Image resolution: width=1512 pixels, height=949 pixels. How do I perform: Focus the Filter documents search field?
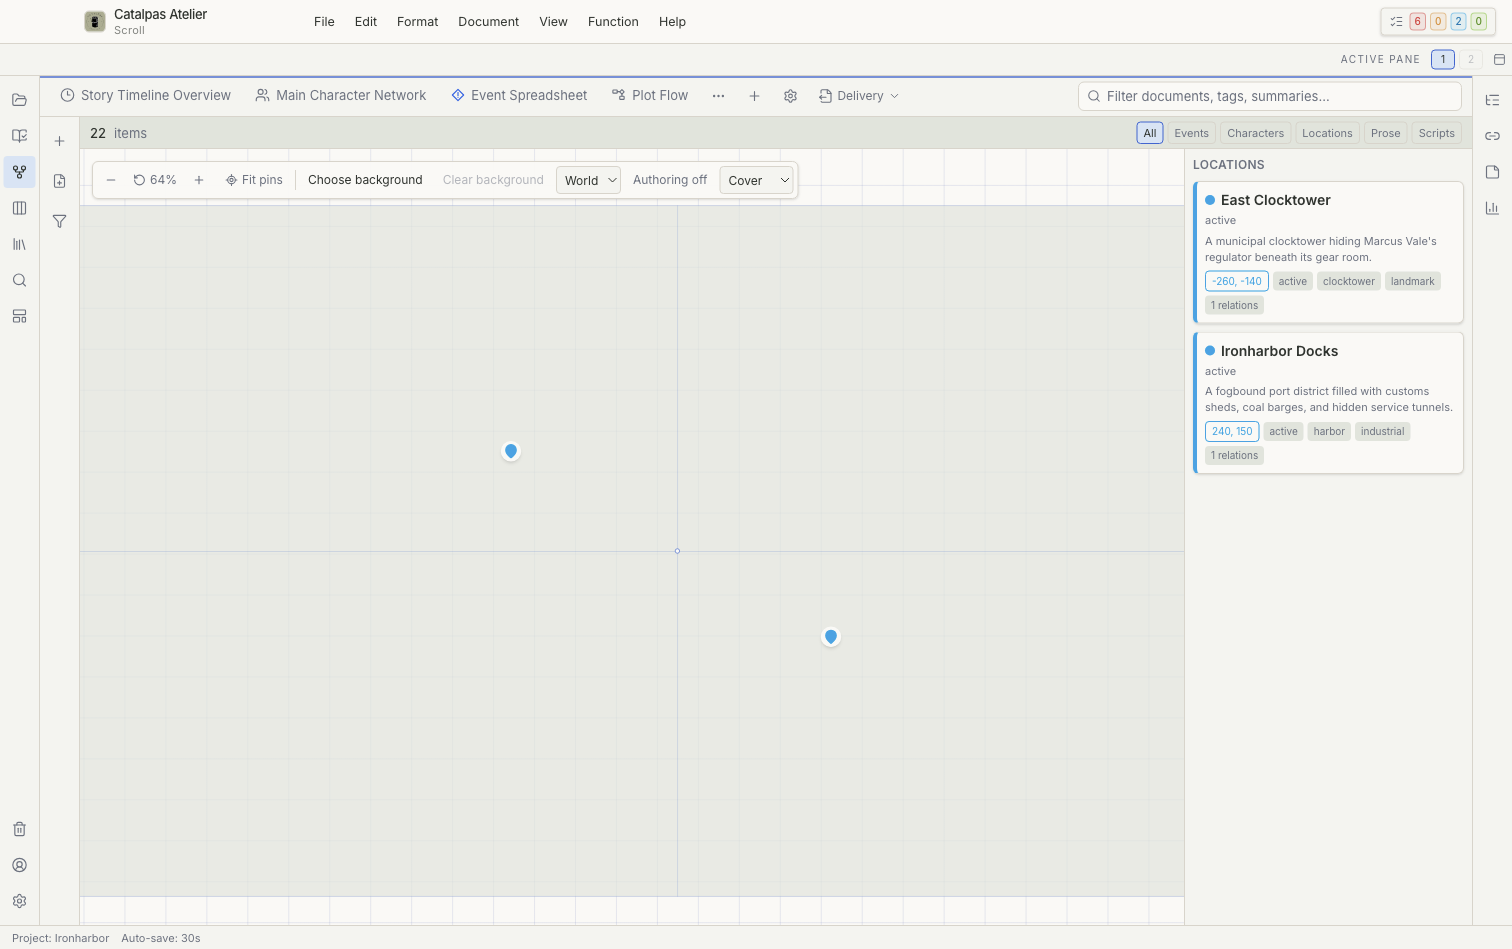pos(1270,96)
